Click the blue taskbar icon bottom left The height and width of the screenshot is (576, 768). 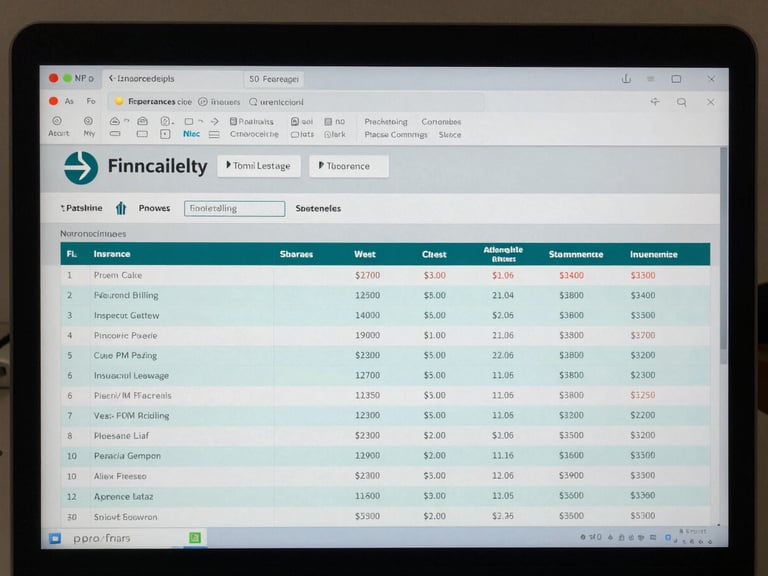(x=55, y=538)
